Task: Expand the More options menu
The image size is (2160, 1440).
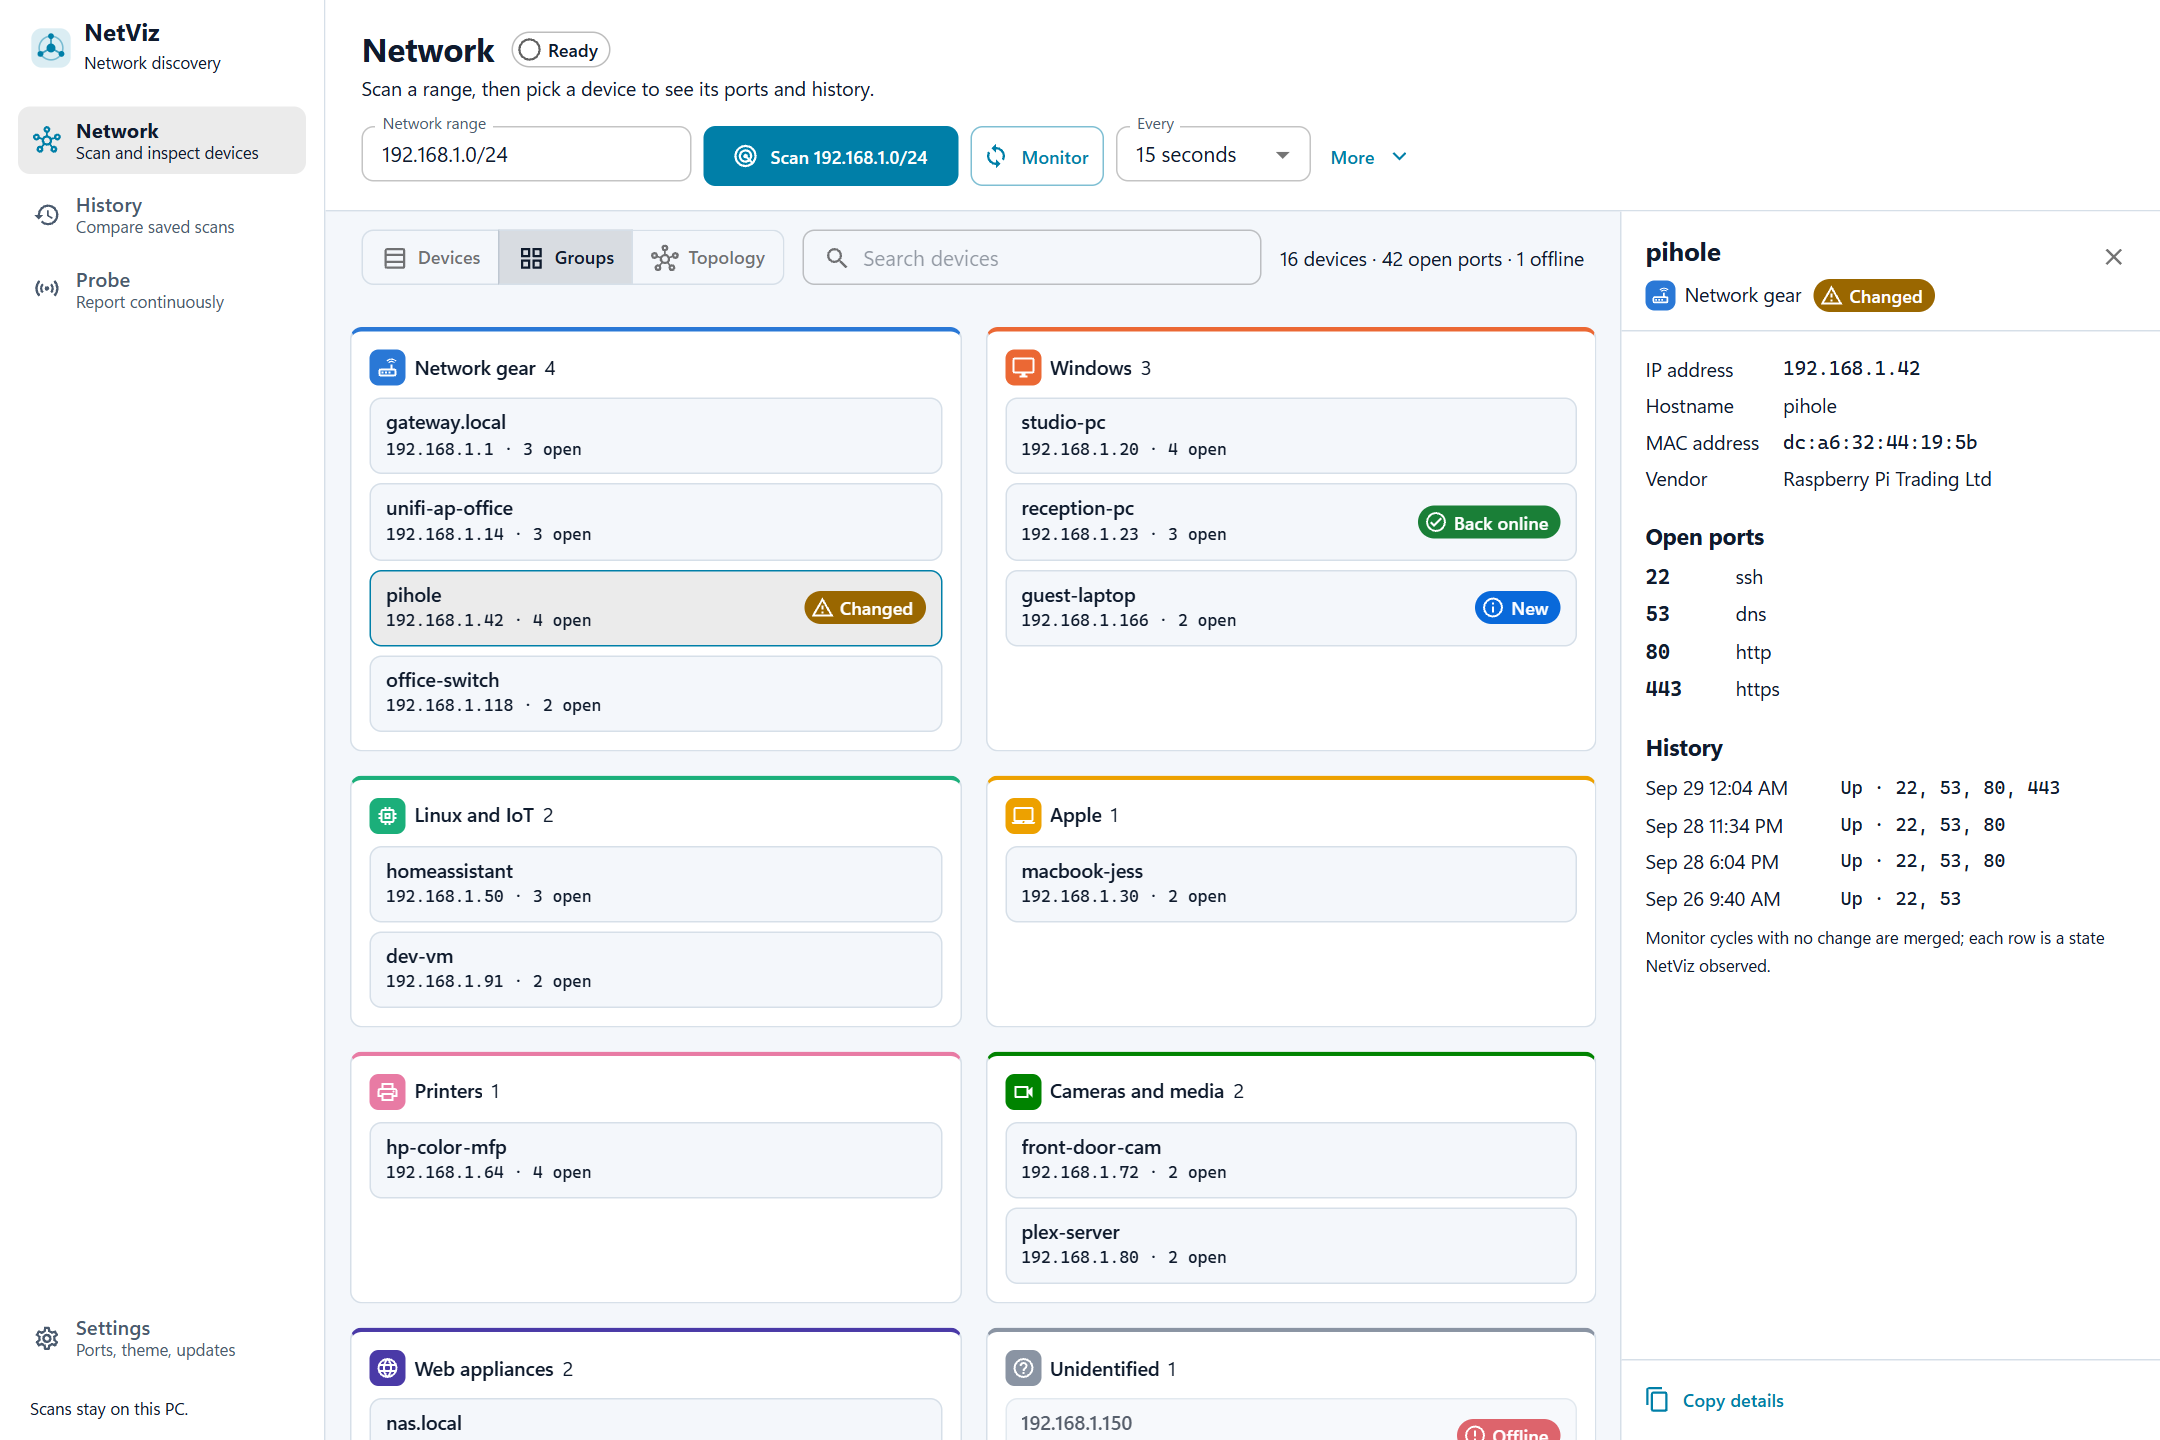Action: click(x=1369, y=157)
